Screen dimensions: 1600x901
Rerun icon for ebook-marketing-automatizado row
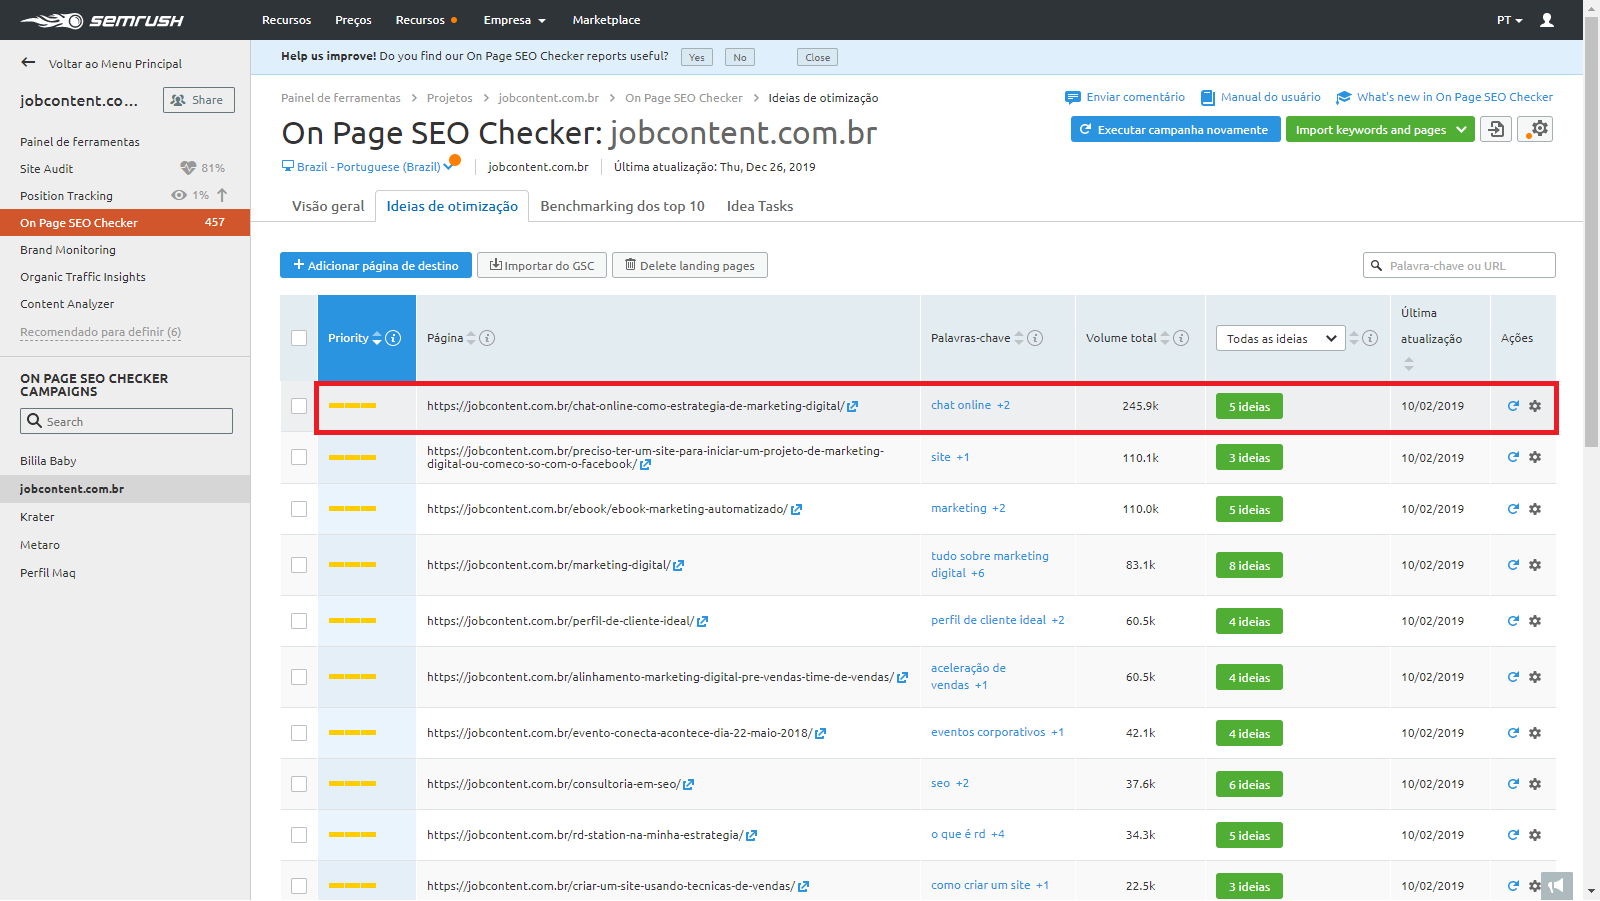tap(1513, 509)
